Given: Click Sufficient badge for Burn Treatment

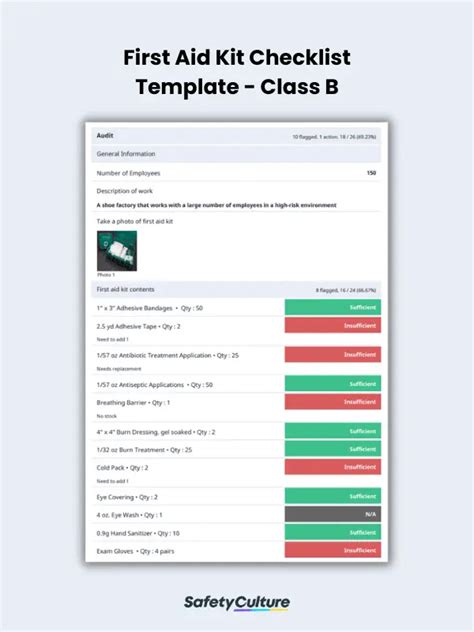Looking at the screenshot, I should (x=333, y=449).
